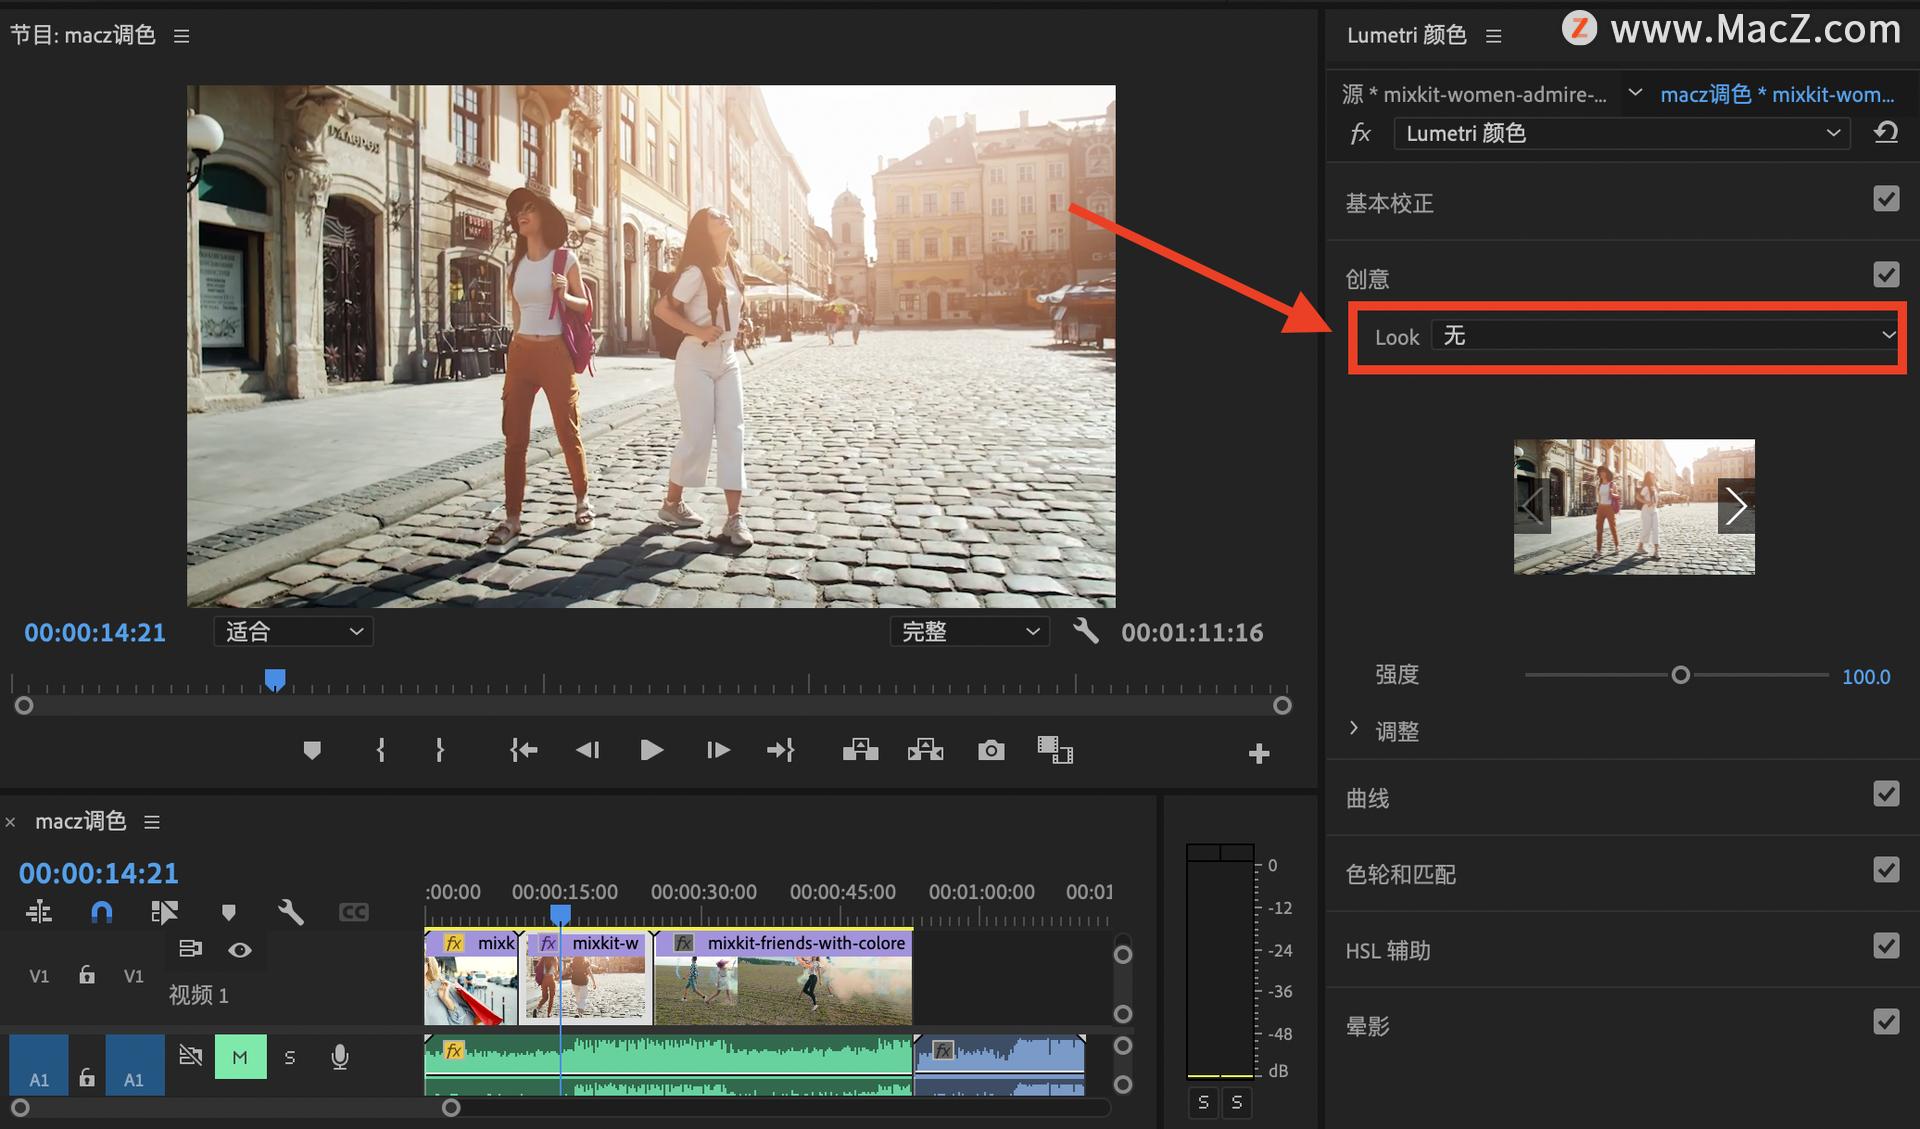1920x1129 pixels.
Task: Expand the 晕影 section header
Action: [x=1367, y=1026]
